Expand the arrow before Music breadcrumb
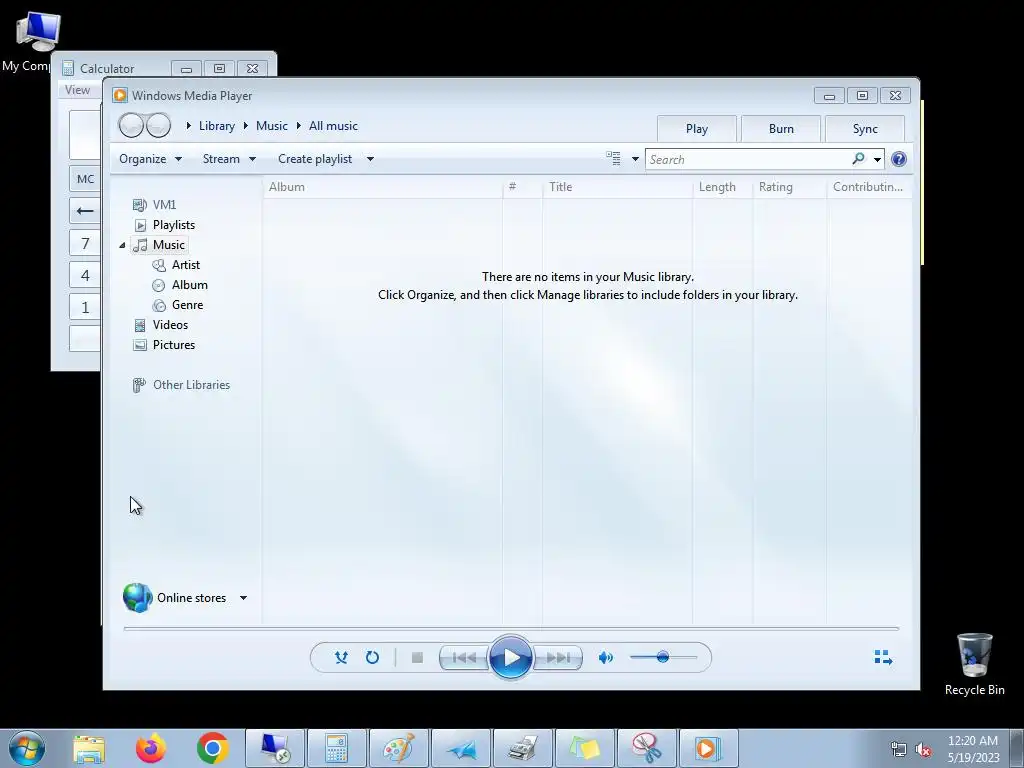This screenshot has width=1024, height=768. tap(246, 125)
